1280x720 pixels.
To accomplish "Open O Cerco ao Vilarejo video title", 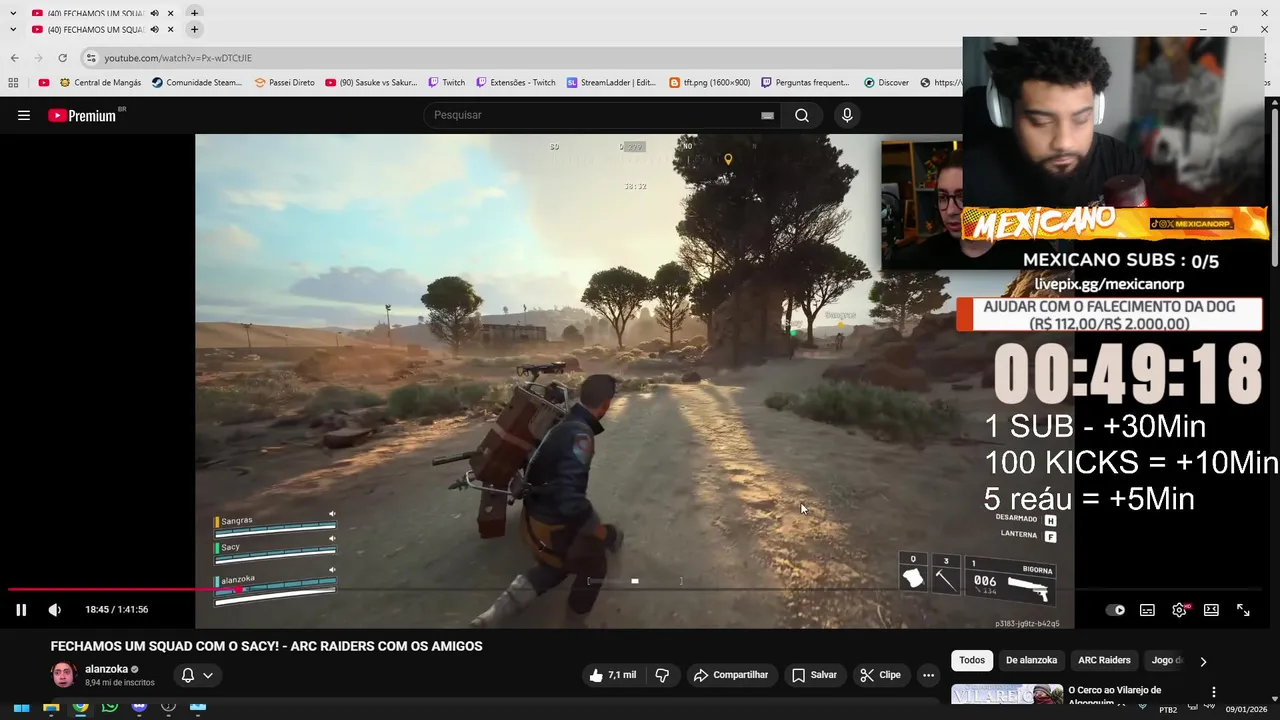I will tap(1114, 696).
